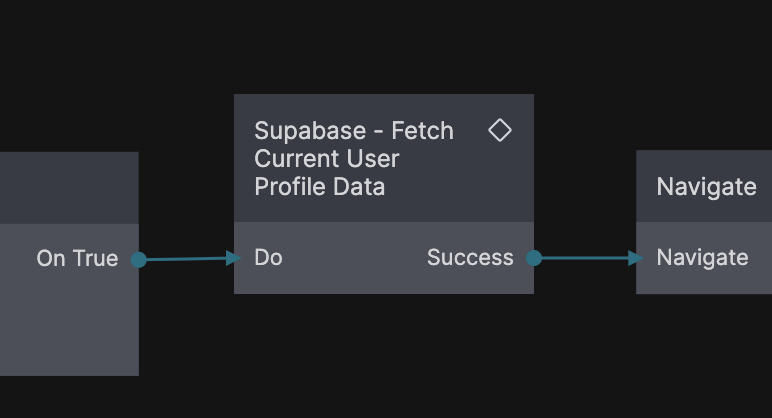The image size is (772, 418).
Task: Select the connection line from On True to Do
Action: 188,259
